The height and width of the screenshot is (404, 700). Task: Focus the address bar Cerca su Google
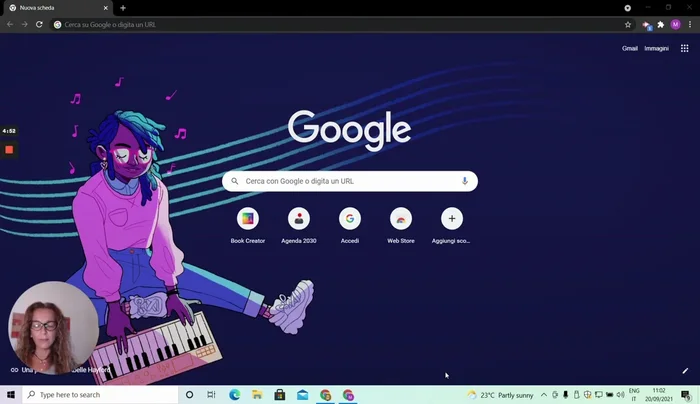[x=337, y=25]
